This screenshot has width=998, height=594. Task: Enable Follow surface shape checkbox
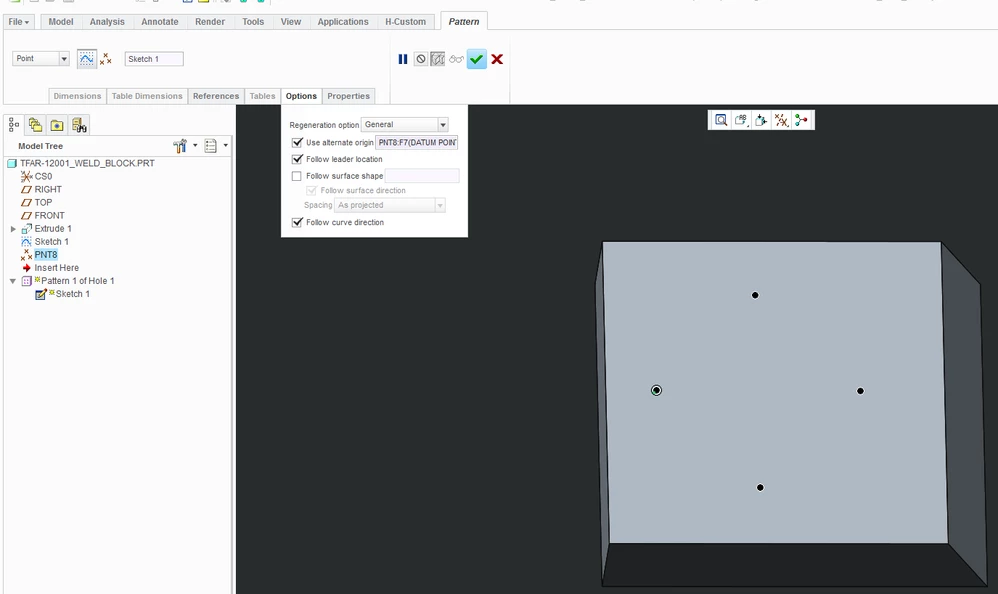297,176
